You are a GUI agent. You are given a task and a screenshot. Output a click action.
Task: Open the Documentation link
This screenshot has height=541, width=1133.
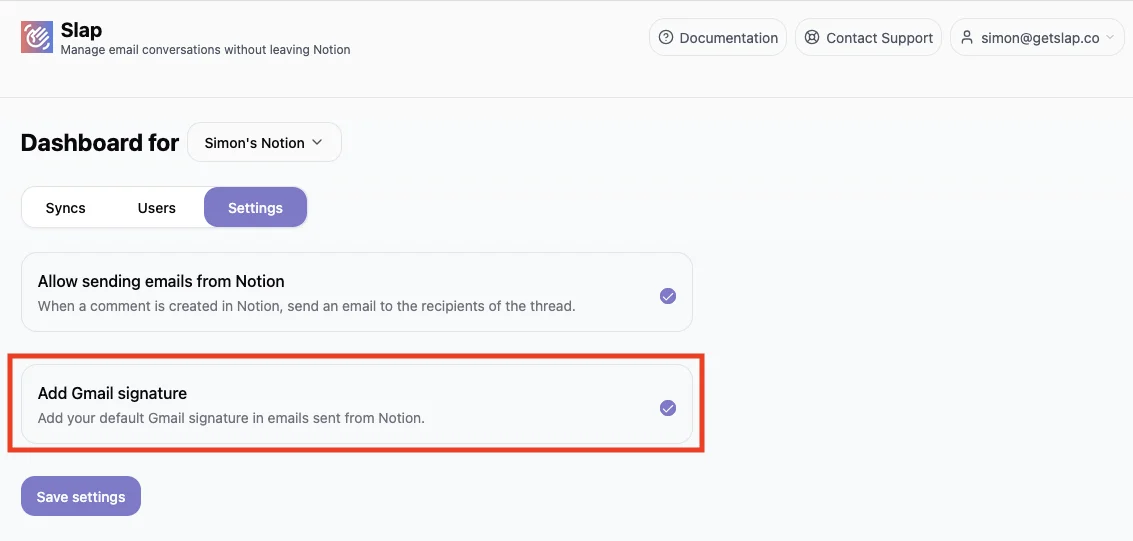[728, 38]
